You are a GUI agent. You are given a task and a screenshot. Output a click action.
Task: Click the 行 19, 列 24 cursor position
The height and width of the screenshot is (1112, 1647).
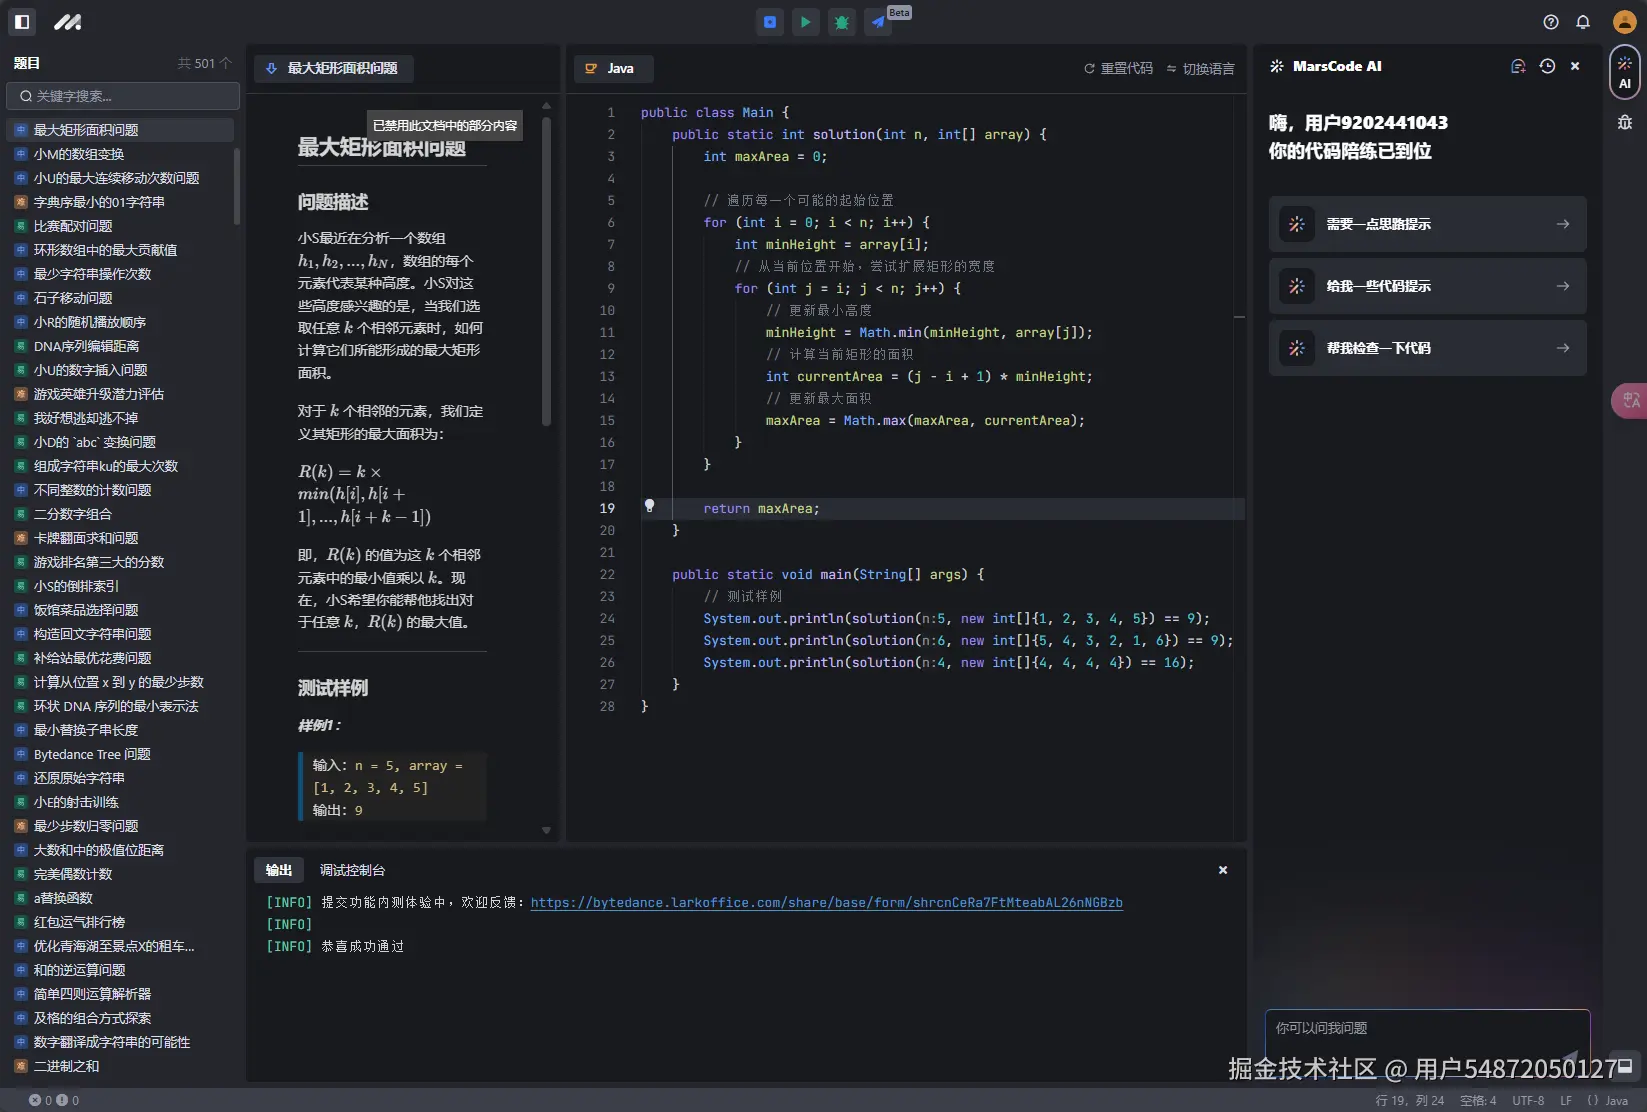coord(1410,1100)
